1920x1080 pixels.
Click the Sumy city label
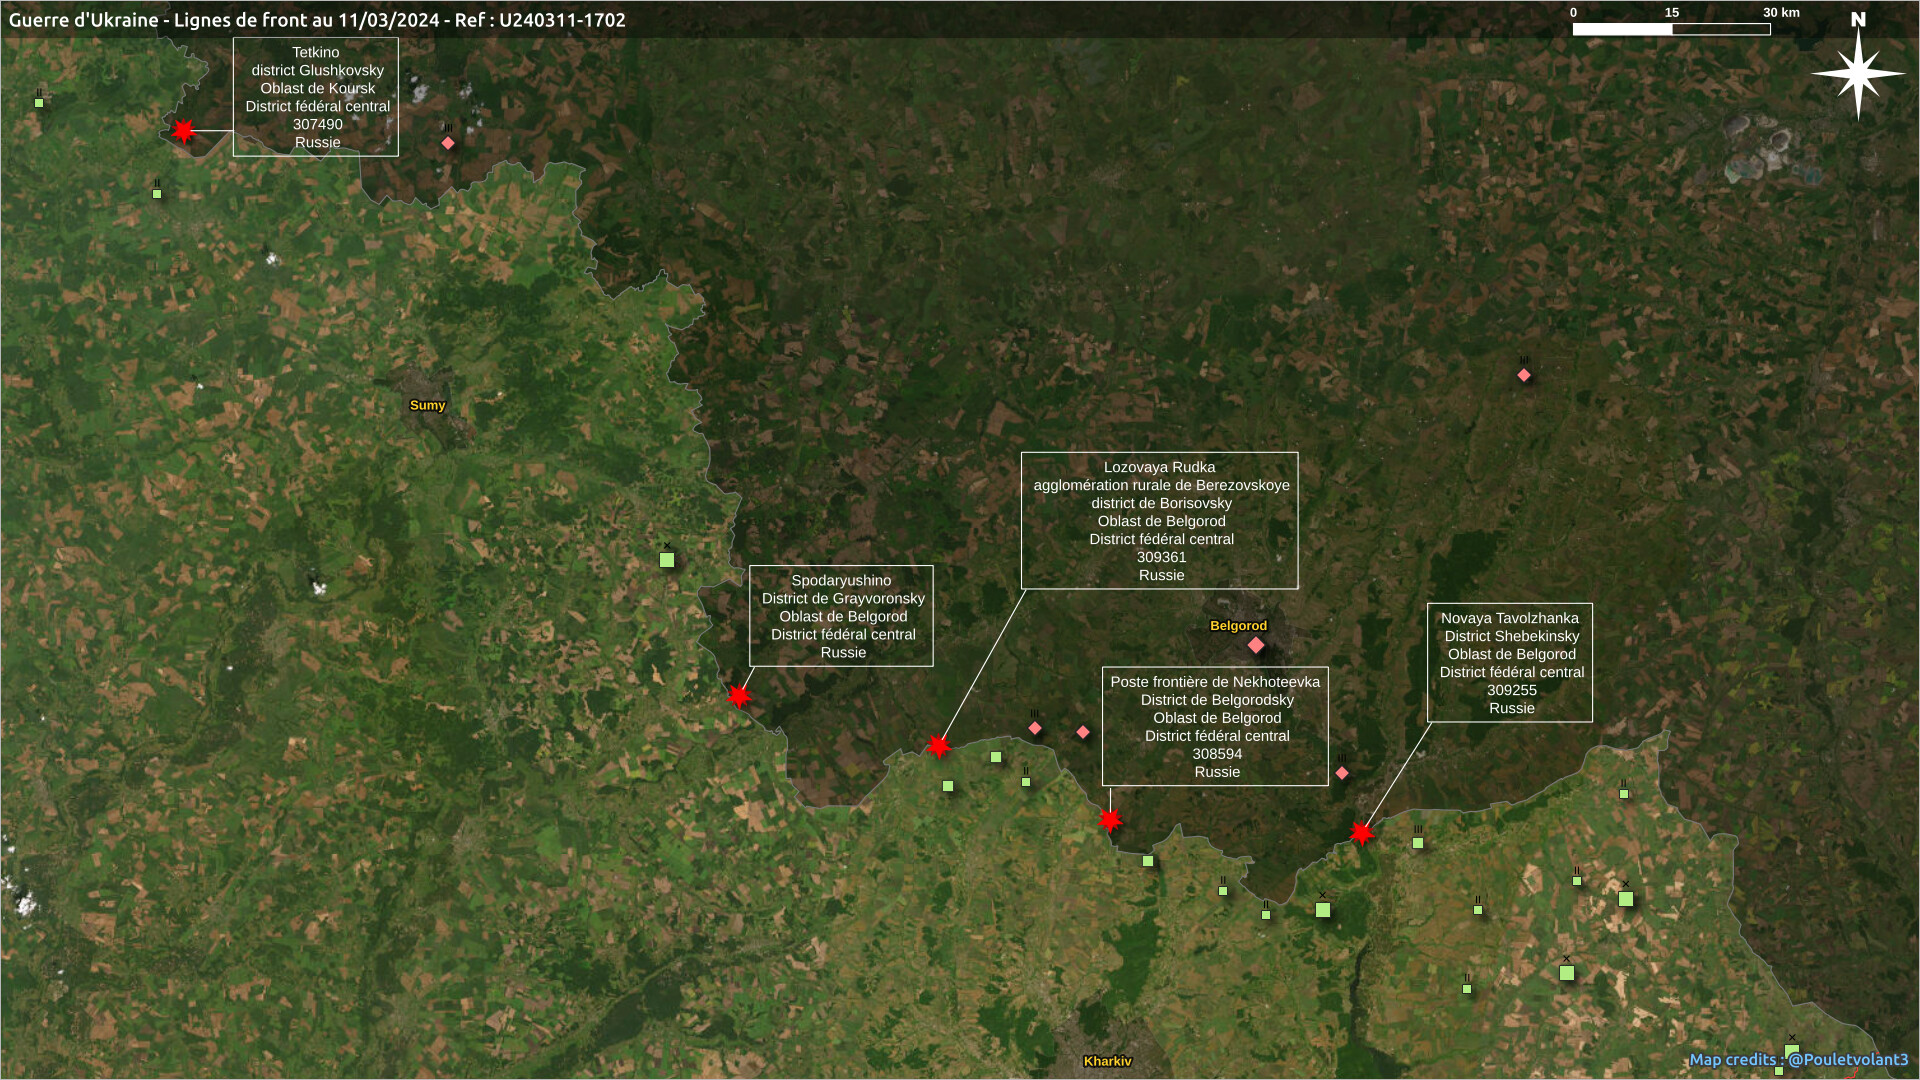pos(427,405)
